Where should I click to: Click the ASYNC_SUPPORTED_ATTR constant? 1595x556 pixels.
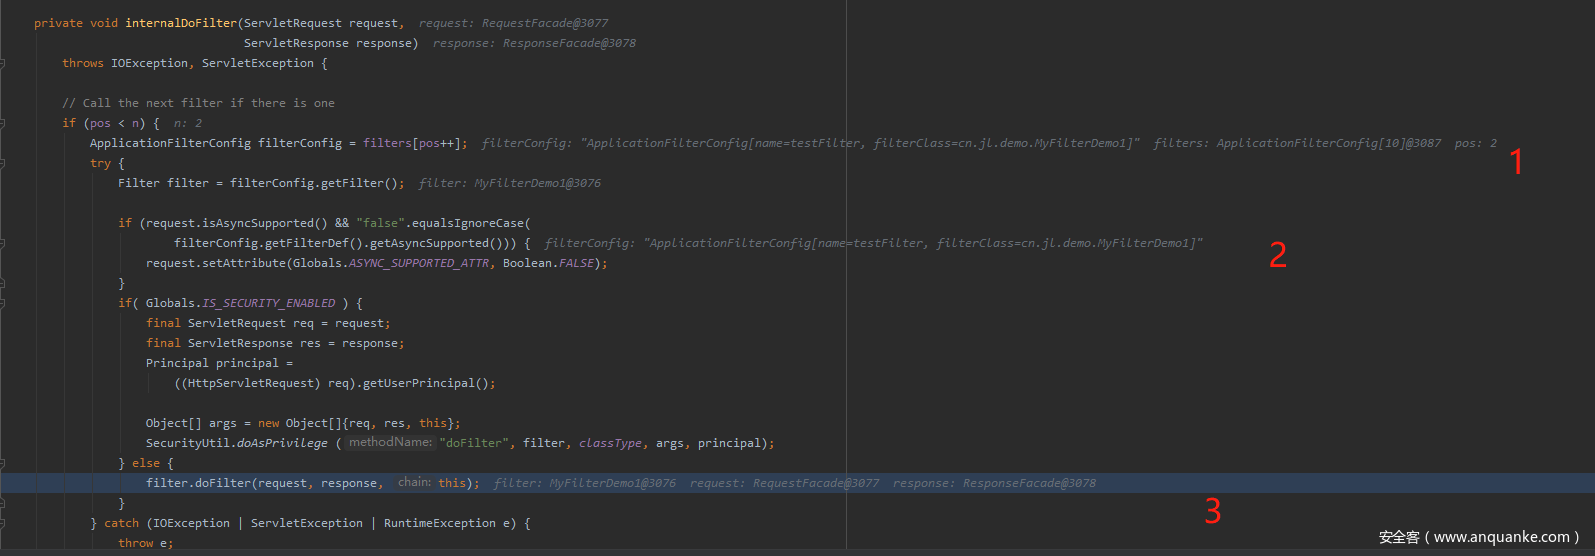click(x=419, y=263)
